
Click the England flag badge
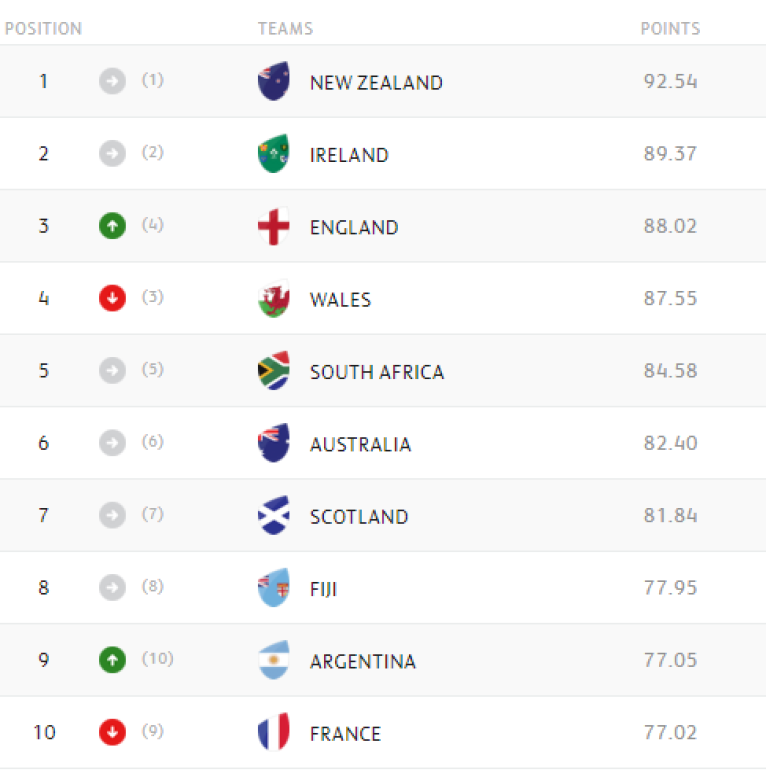[273, 227]
